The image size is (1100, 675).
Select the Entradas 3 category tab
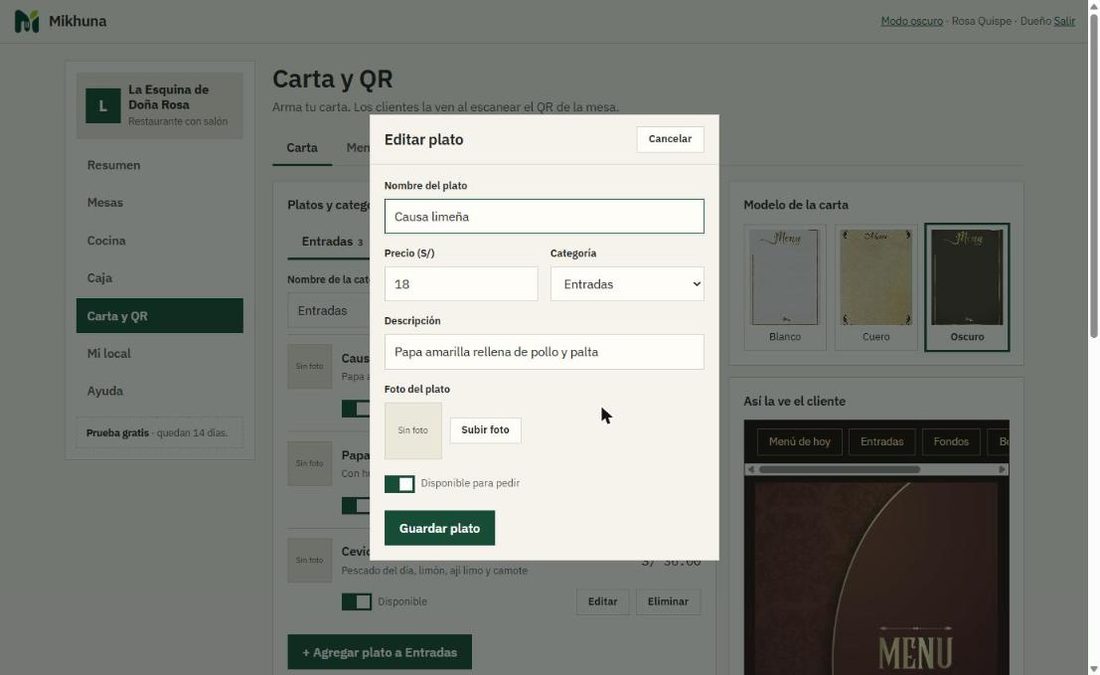[x=332, y=242]
